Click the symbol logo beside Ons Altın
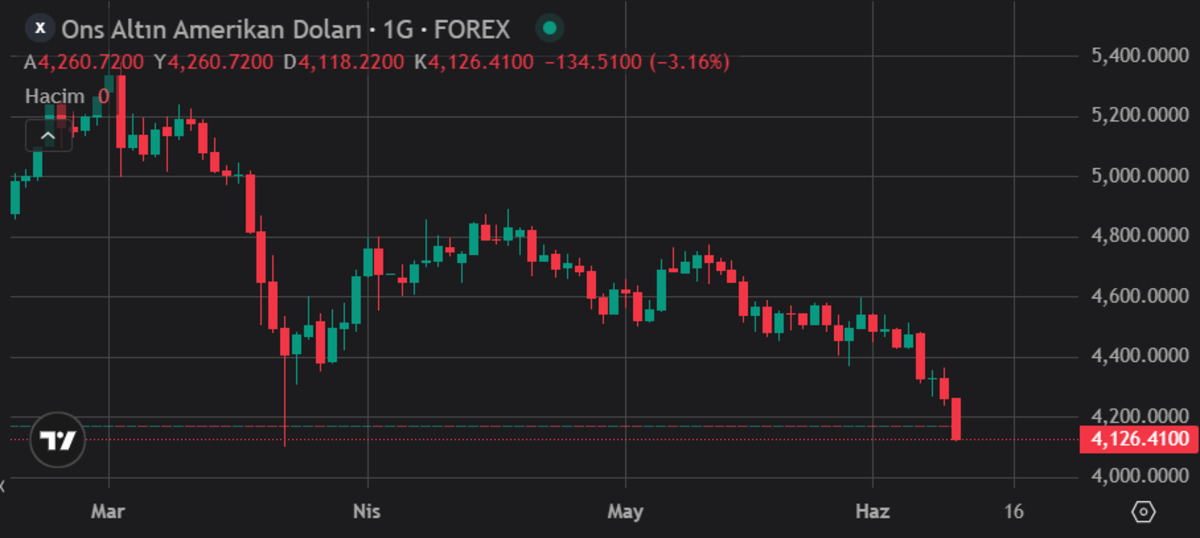 point(39,29)
